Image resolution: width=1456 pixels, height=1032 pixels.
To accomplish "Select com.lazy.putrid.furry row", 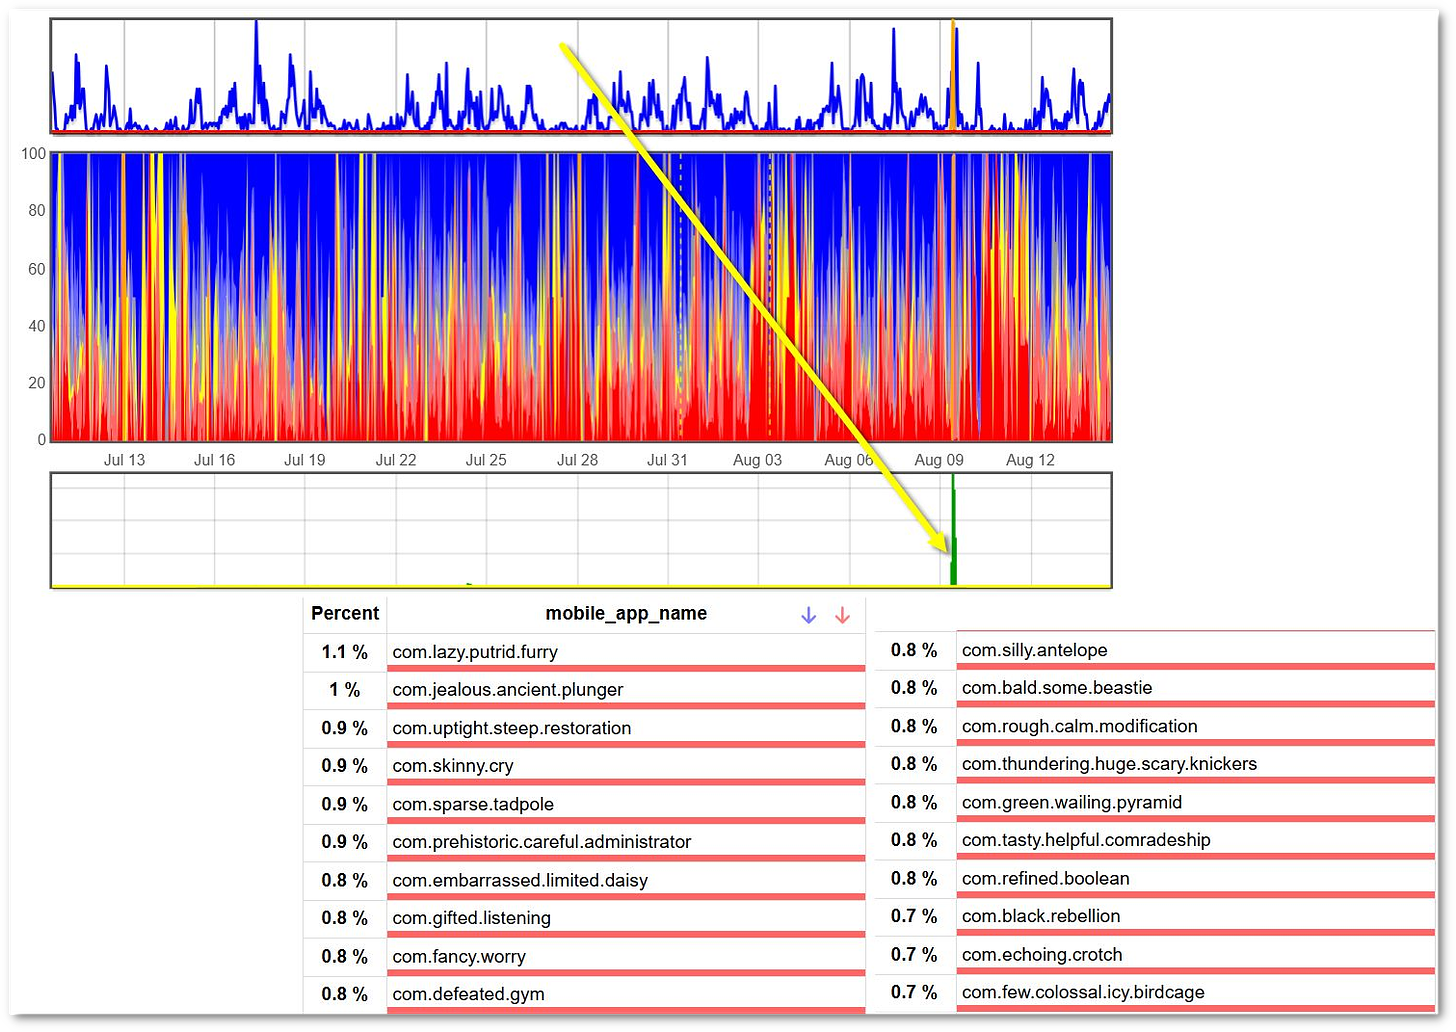I will coord(584,652).
